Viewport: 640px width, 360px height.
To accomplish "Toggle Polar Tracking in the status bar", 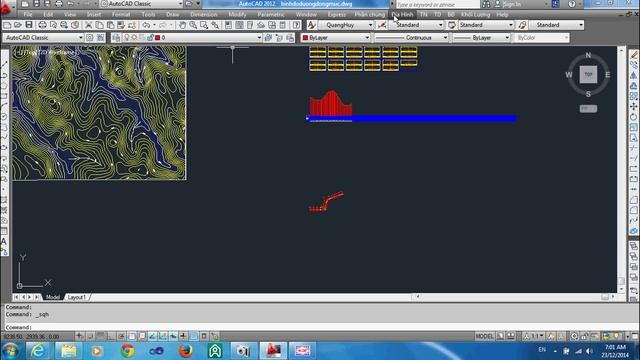I will 121,336.
